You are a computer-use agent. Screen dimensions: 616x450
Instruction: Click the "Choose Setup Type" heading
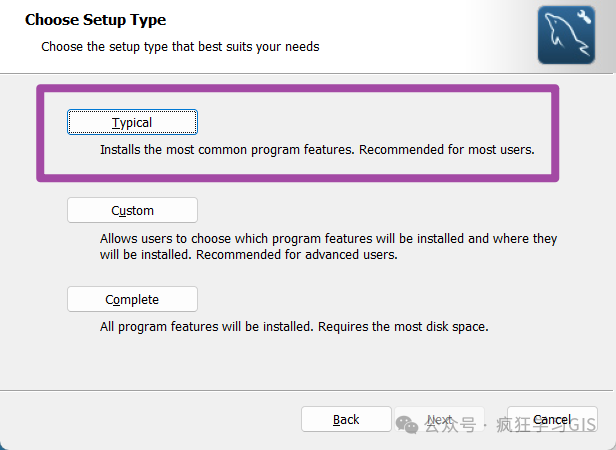click(96, 19)
